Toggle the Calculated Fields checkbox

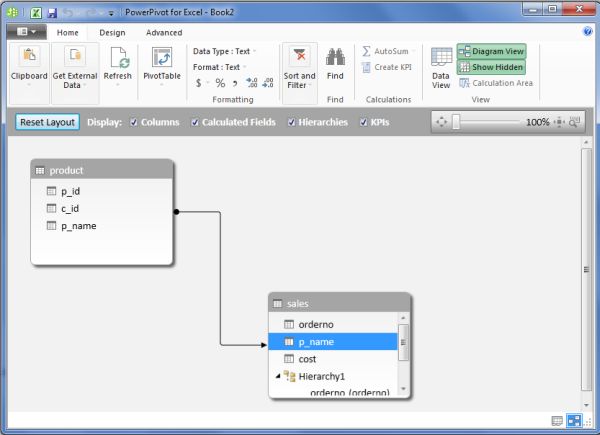195,122
